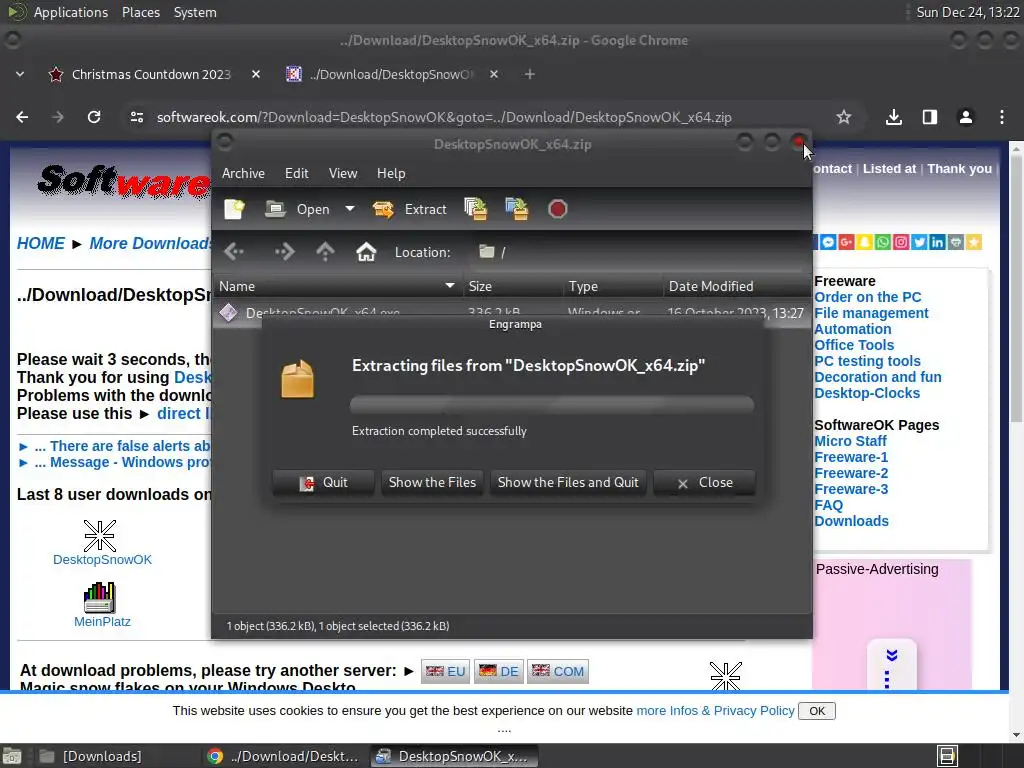1024x768 pixels.
Task: Expand the Open recent archives dropdown arrow
Action: pyautogui.click(x=350, y=209)
